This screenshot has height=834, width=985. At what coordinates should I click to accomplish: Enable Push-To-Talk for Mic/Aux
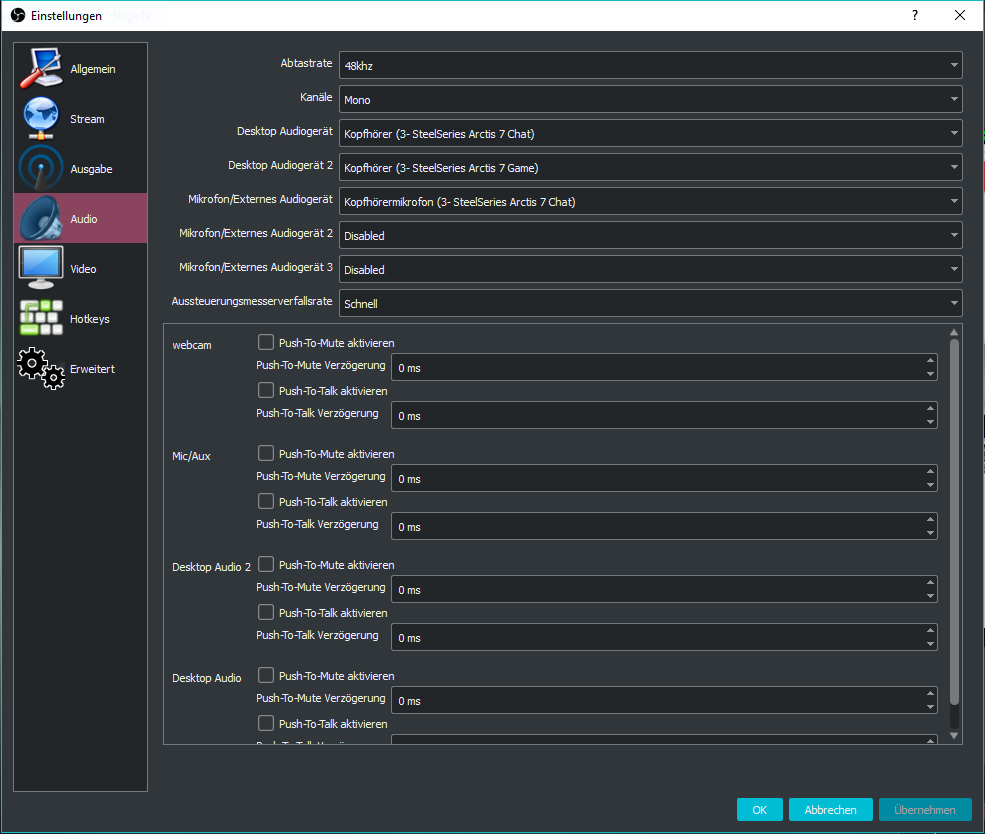click(266, 501)
